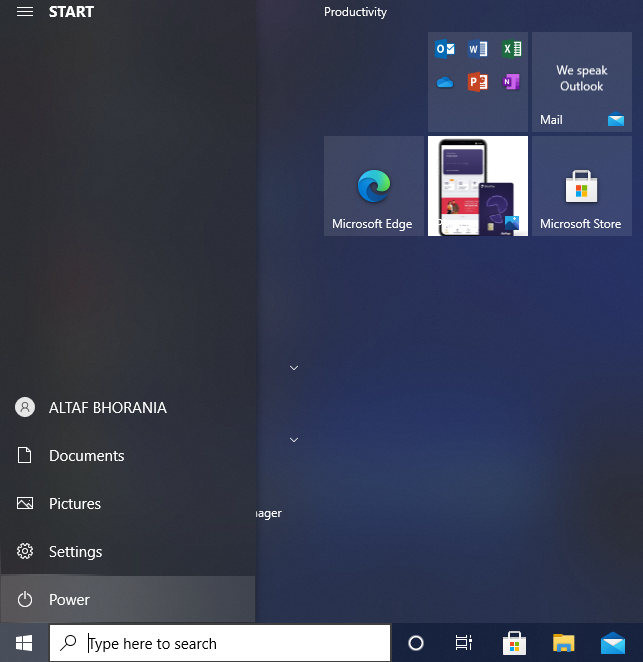Click the START label text
Image resolution: width=643 pixels, height=662 pixels.
click(71, 12)
